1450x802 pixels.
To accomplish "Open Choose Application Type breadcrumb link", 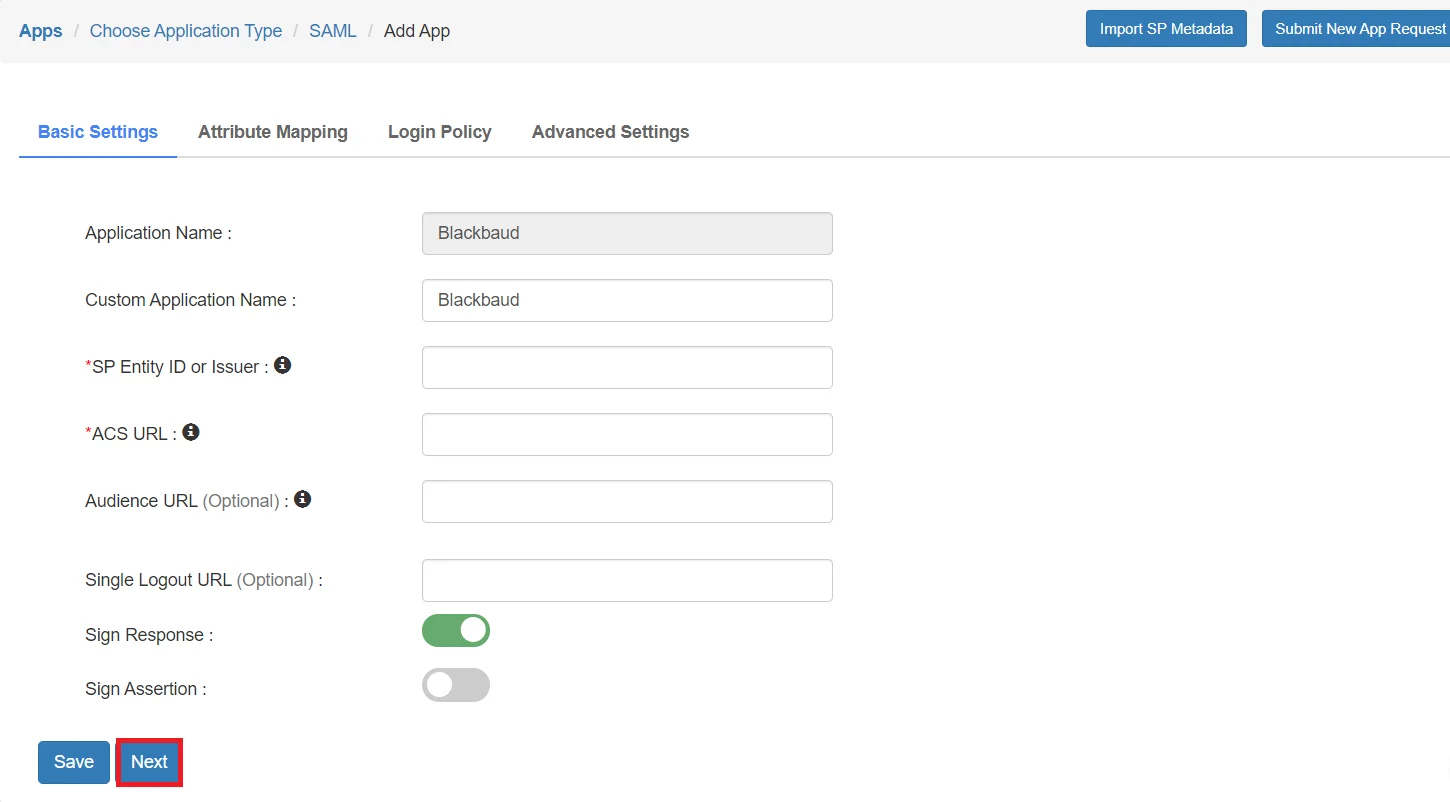I will [x=186, y=31].
